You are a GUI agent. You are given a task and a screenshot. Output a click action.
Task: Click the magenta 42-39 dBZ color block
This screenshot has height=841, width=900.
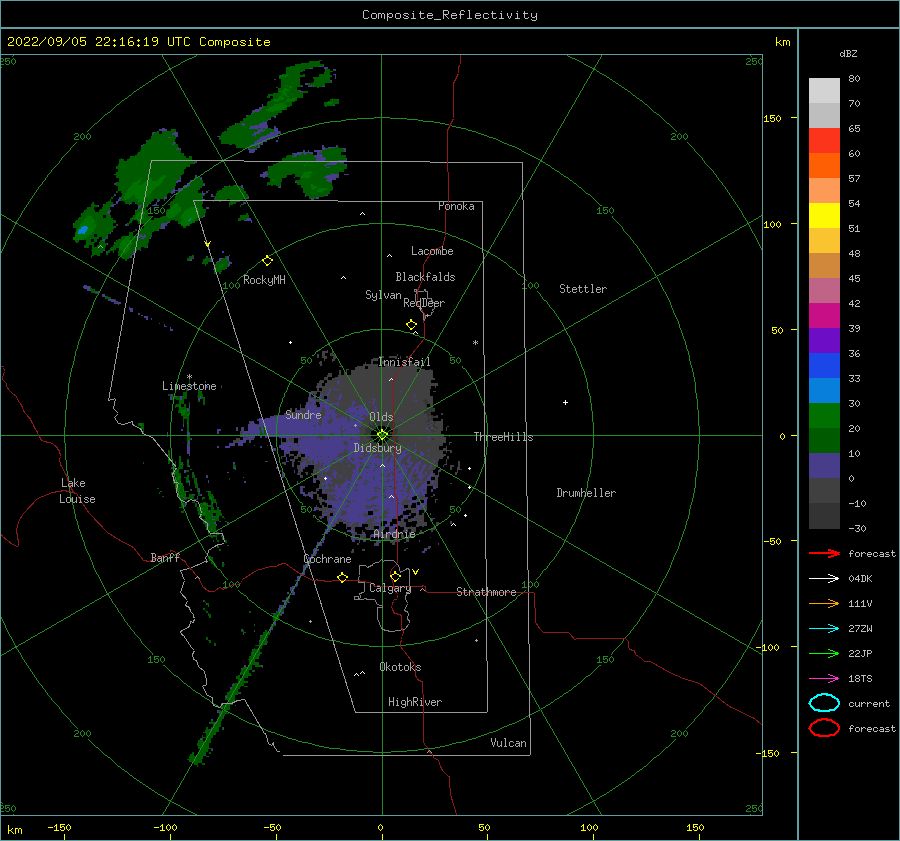click(824, 316)
